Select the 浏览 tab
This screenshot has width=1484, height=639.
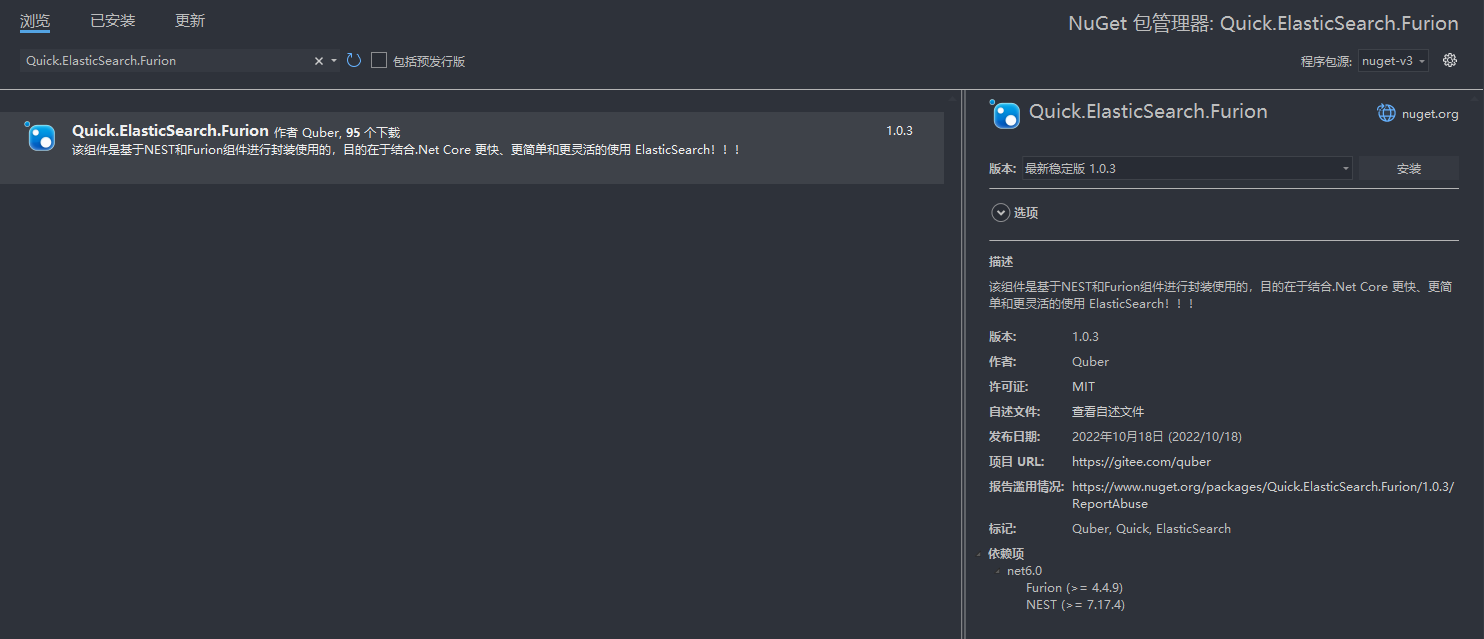coord(35,20)
